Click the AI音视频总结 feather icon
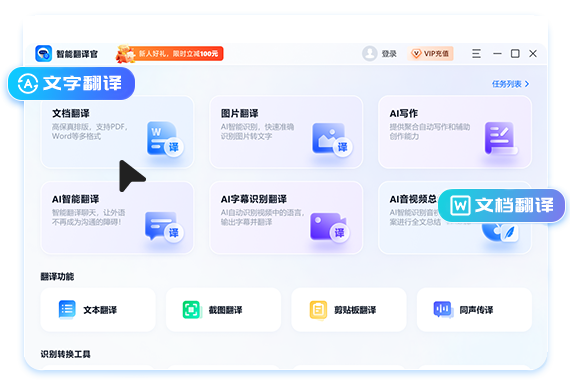 (x=509, y=233)
